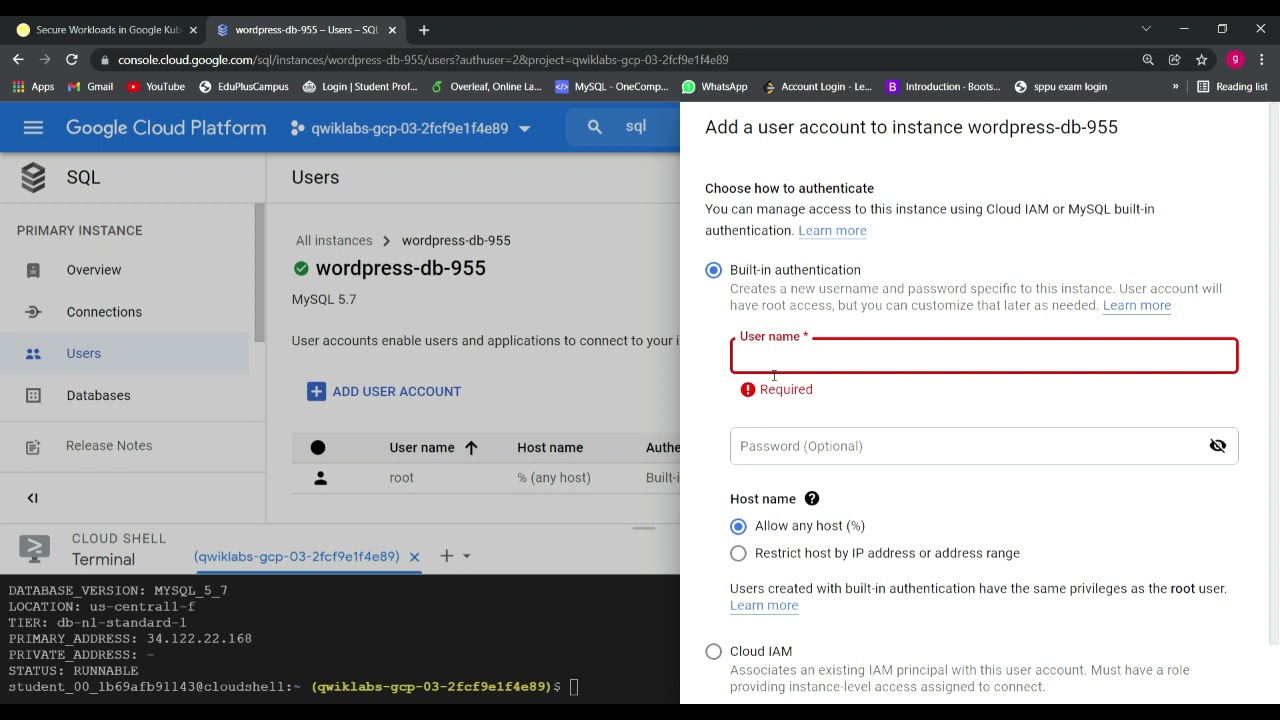Click the SQL product stack icon
Viewport: 1280px width, 720px height.
33,177
